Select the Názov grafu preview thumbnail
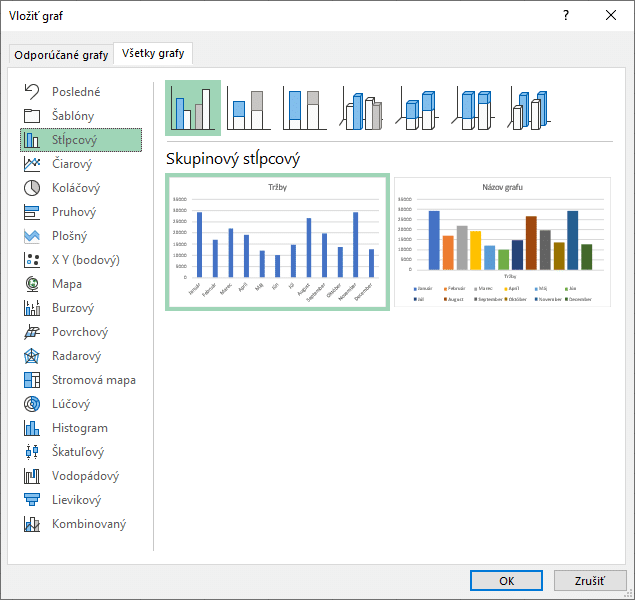Viewport: 635px width, 600px height. pos(502,242)
